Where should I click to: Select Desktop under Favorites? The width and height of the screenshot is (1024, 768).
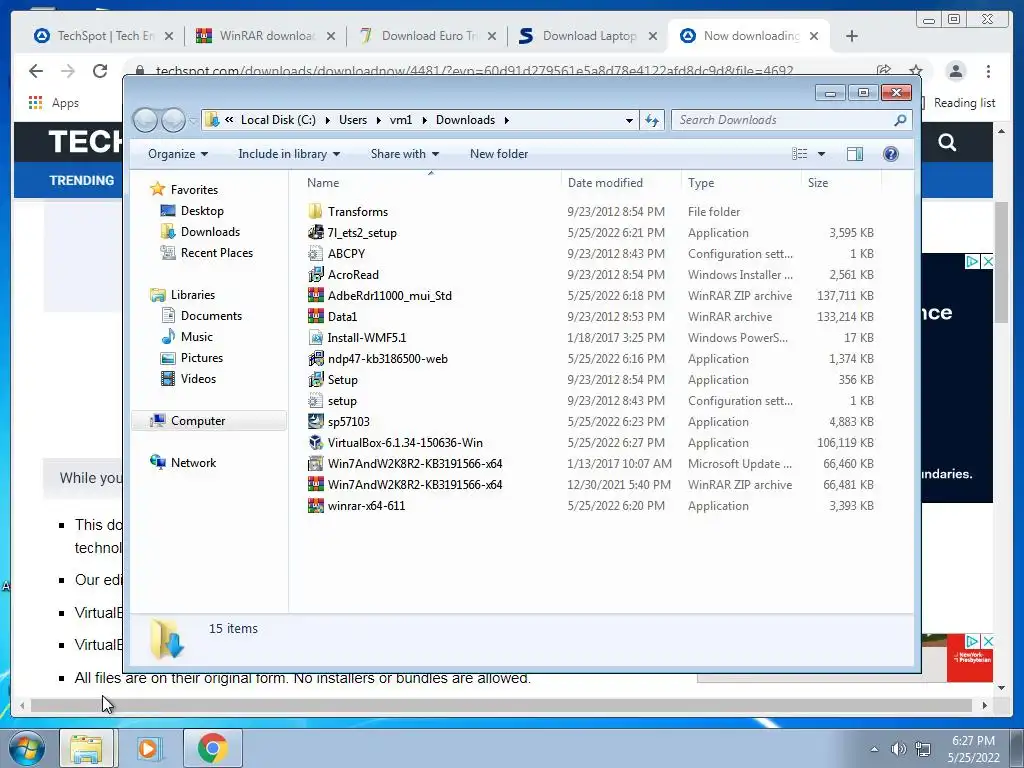click(202, 210)
